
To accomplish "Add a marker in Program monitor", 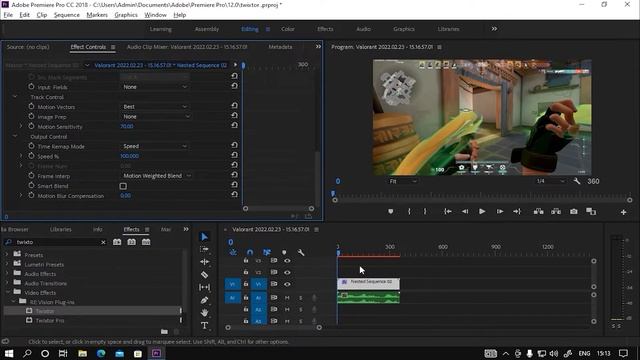I will pyautogui.click(x=391, y=211).
